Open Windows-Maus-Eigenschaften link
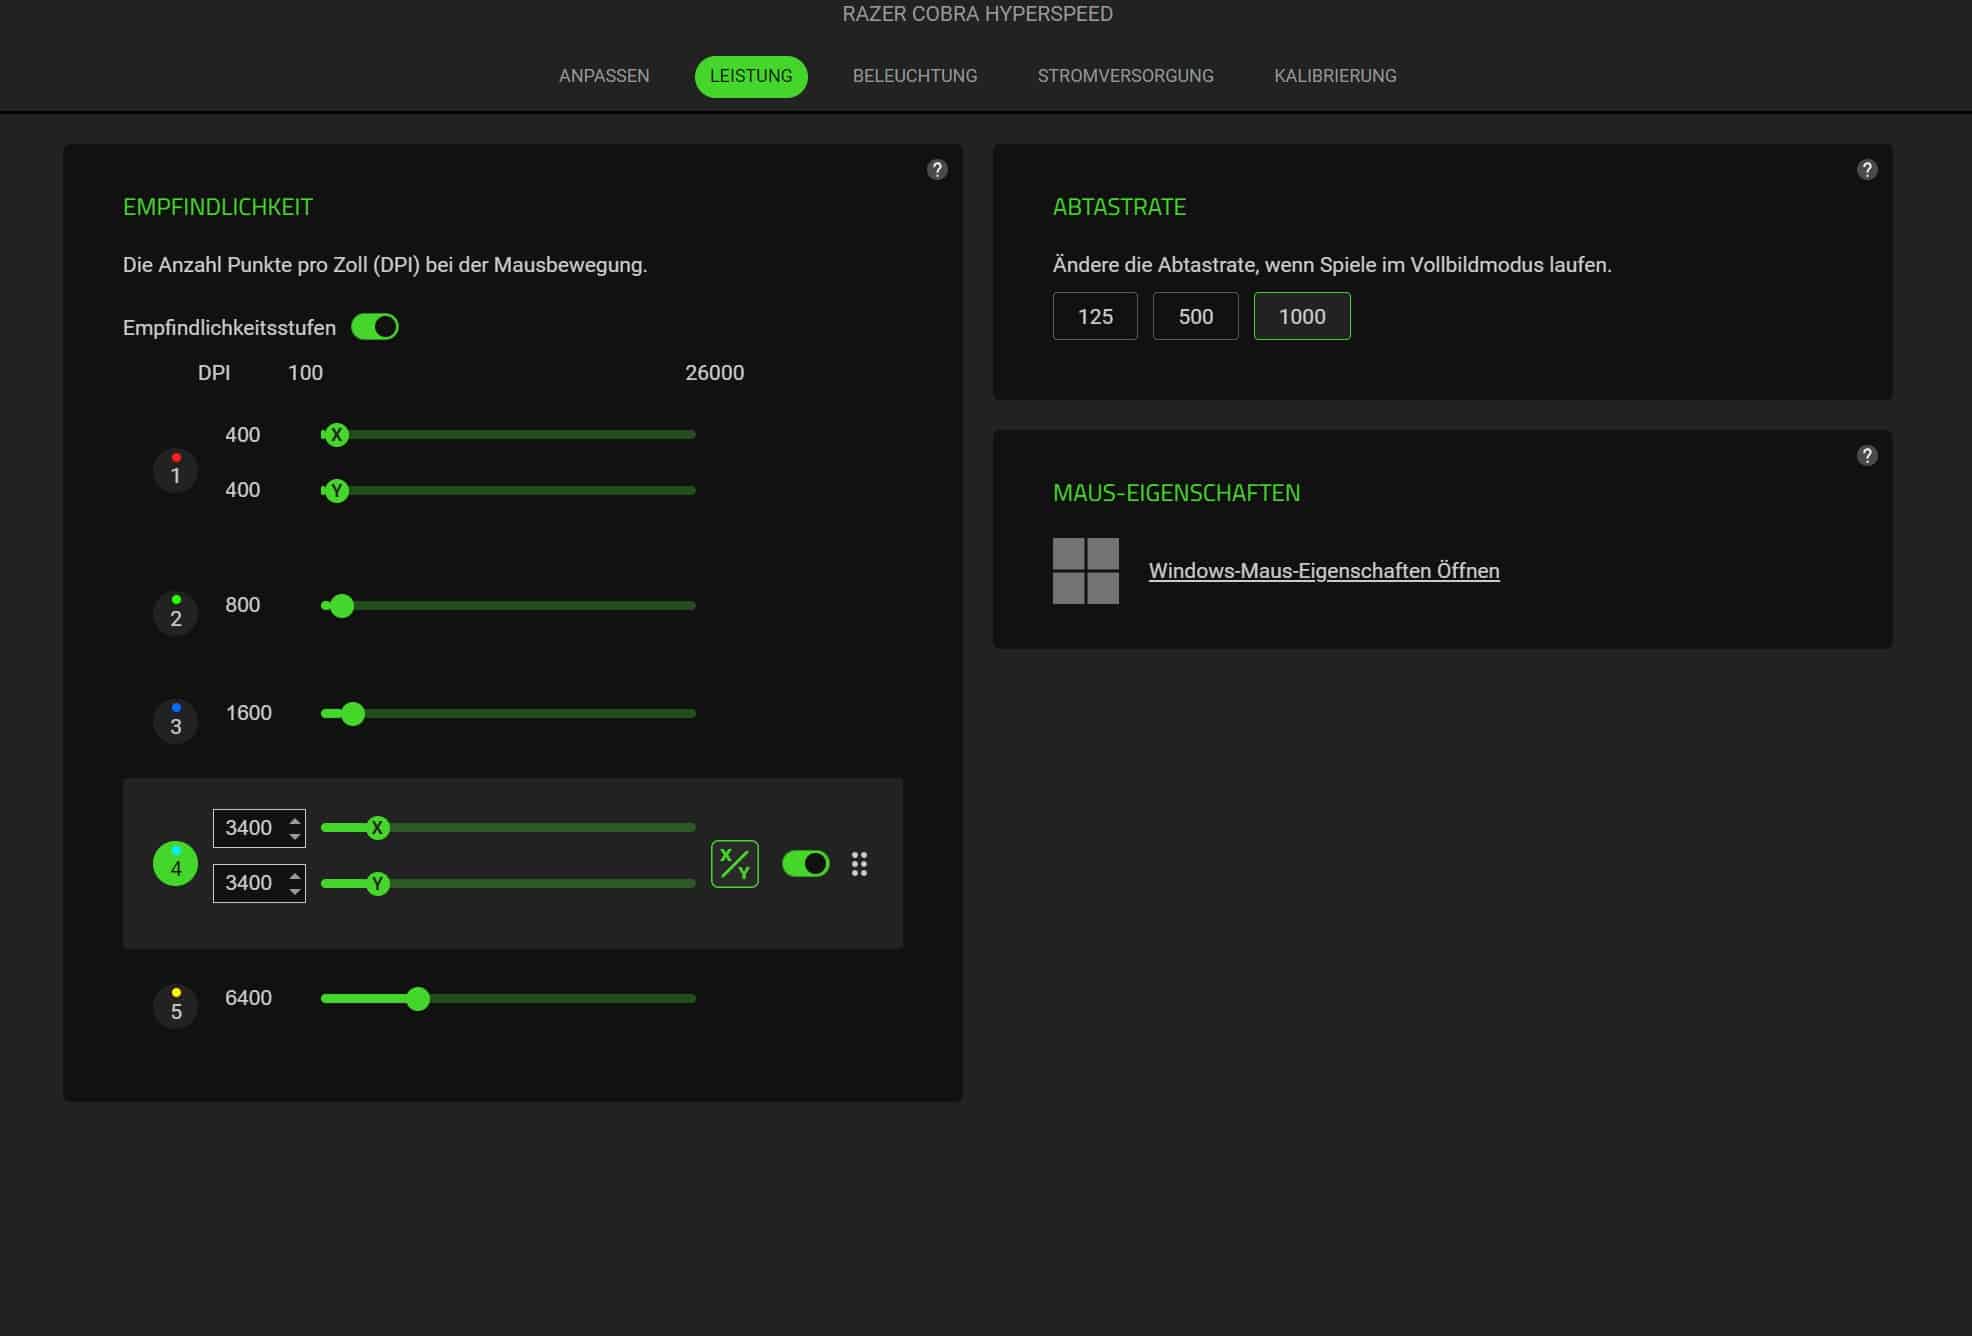The height and width of the screenshot is (1336, 1972). 1323,570
